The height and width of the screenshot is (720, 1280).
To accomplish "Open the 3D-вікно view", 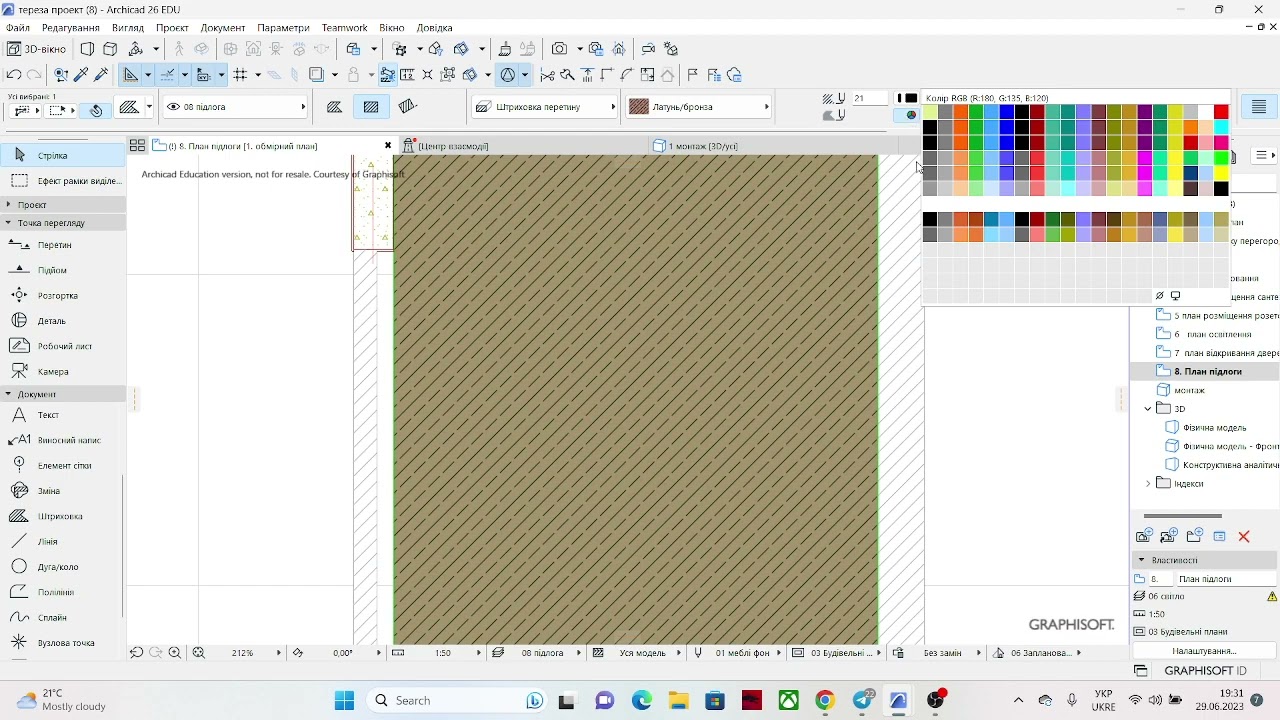I will [x=37, y=49].
